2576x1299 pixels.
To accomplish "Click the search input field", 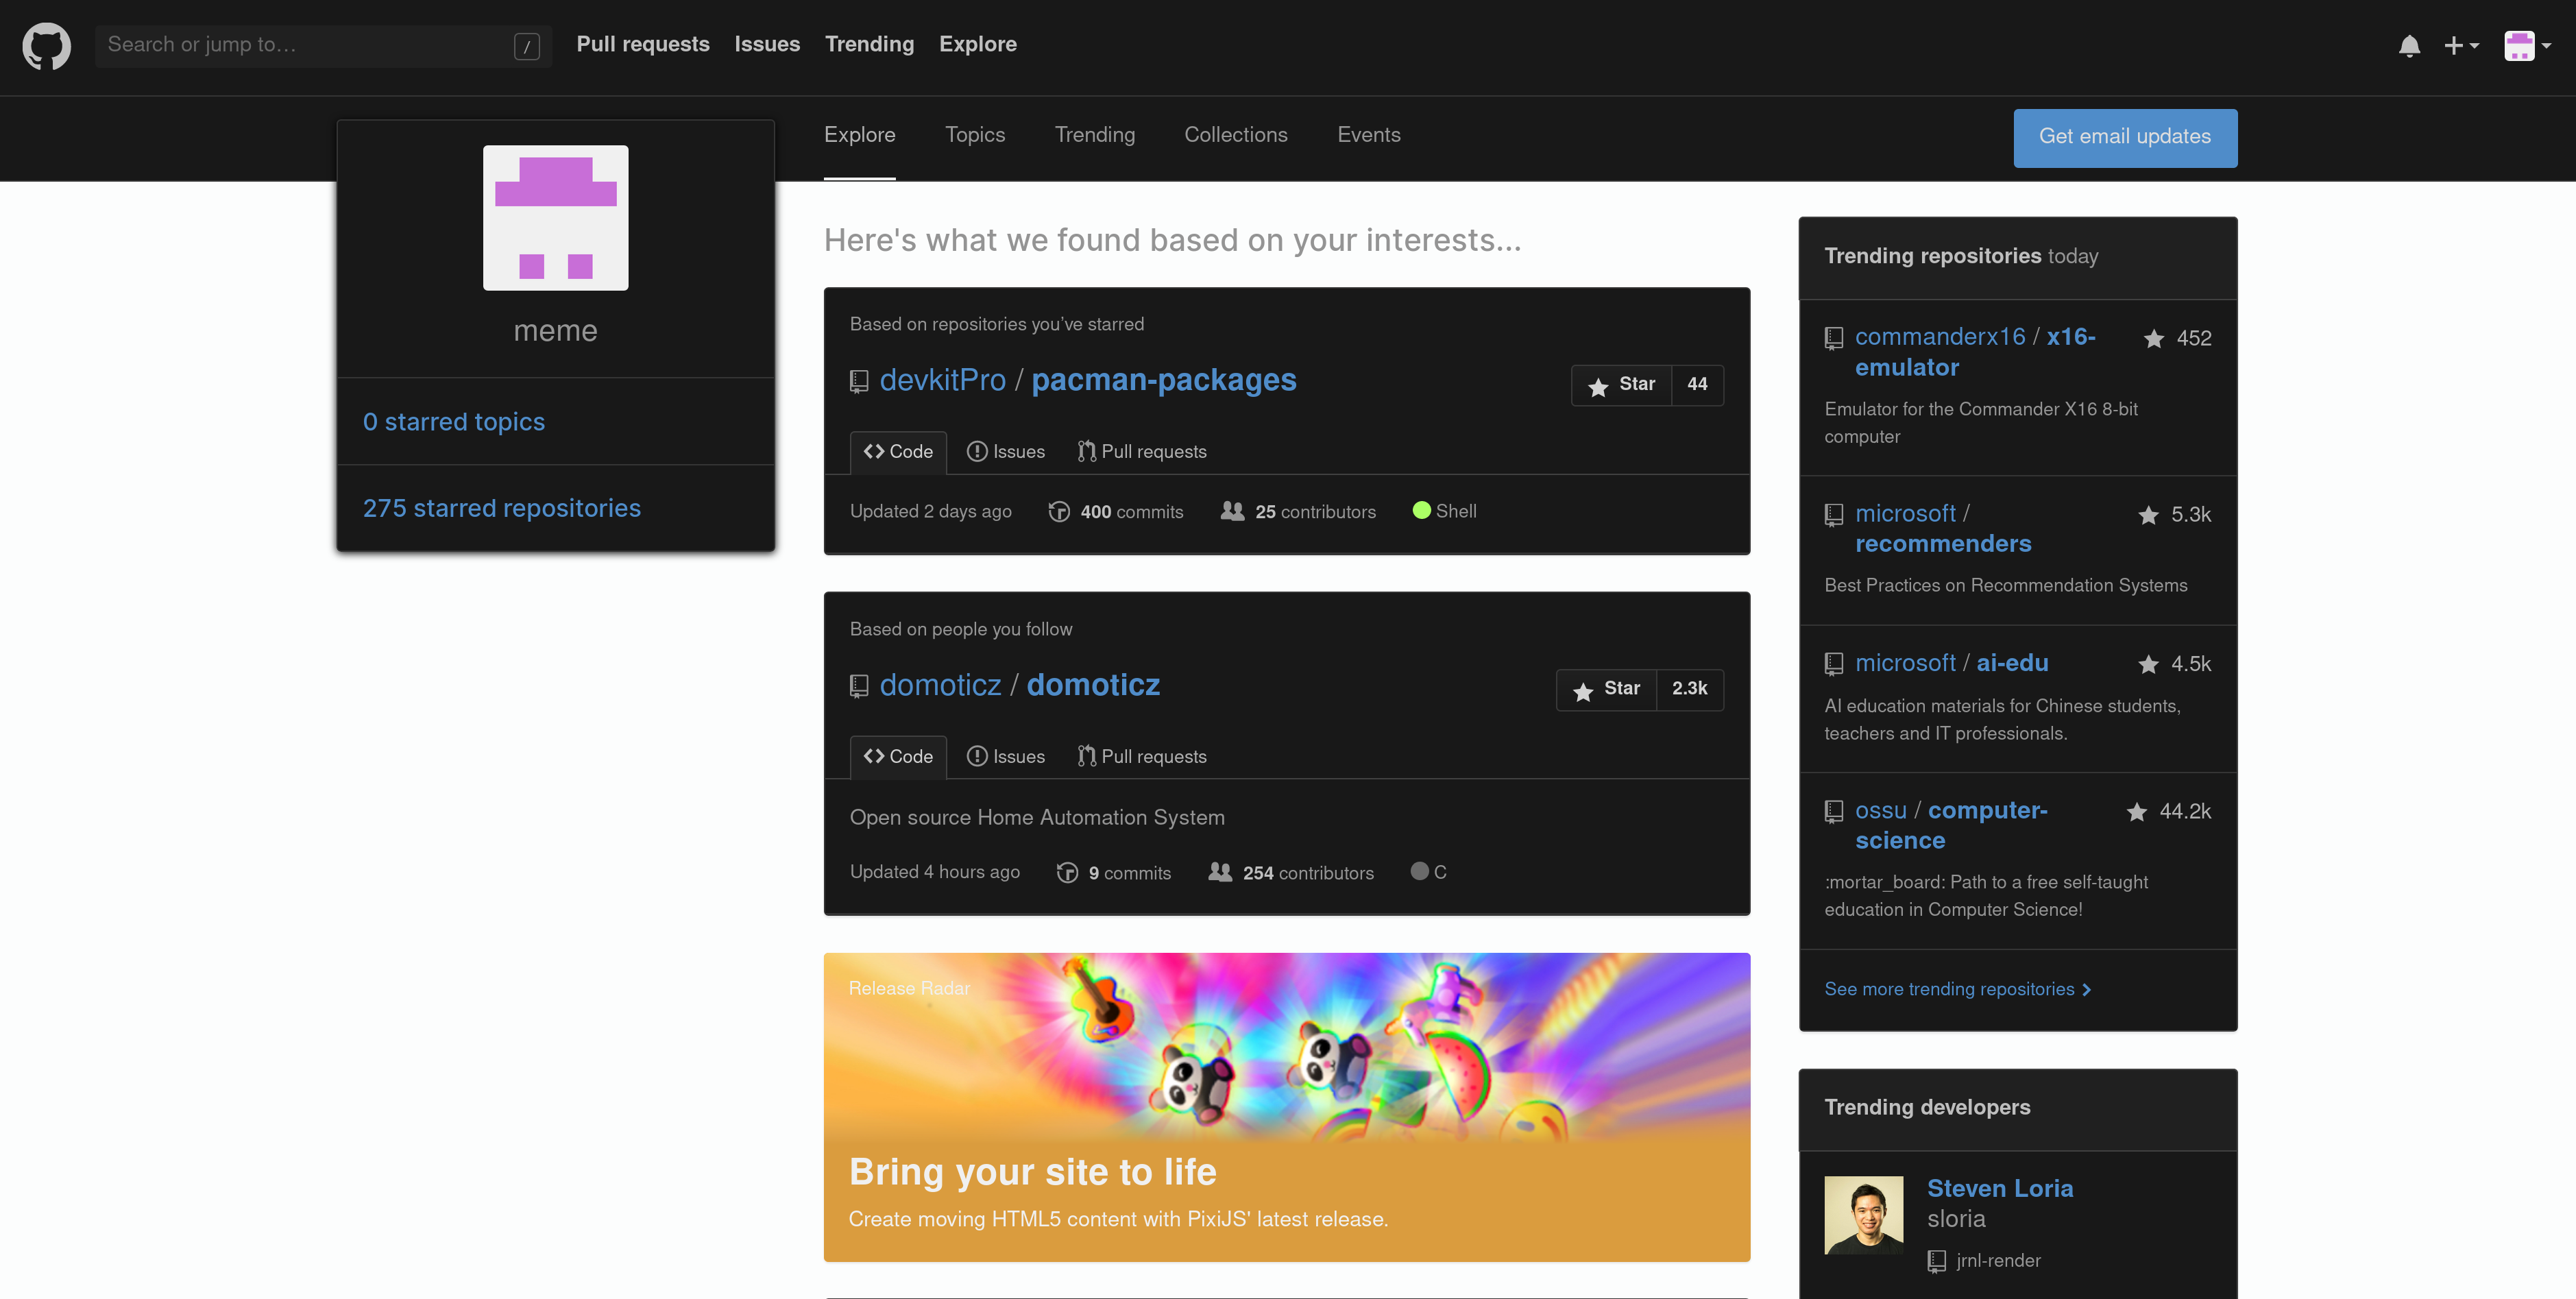I will point(300,45).
